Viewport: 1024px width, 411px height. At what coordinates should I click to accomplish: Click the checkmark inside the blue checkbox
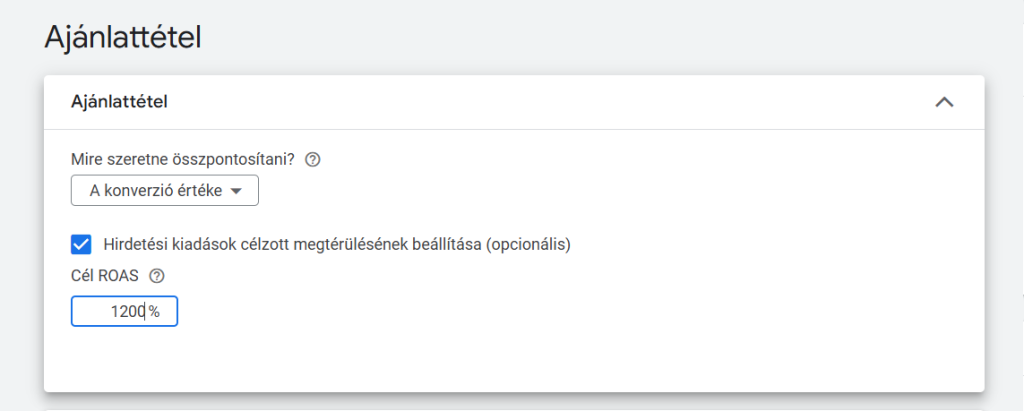tap(81, 243)
